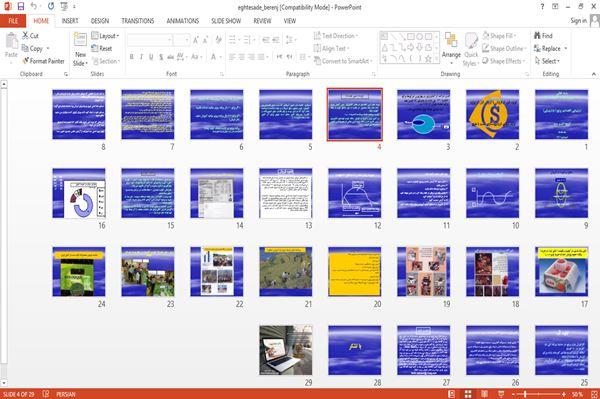Switch to the DESIGN tab
Image resolution: width=600 pixels, height=399 pixels.
point(100,21)
